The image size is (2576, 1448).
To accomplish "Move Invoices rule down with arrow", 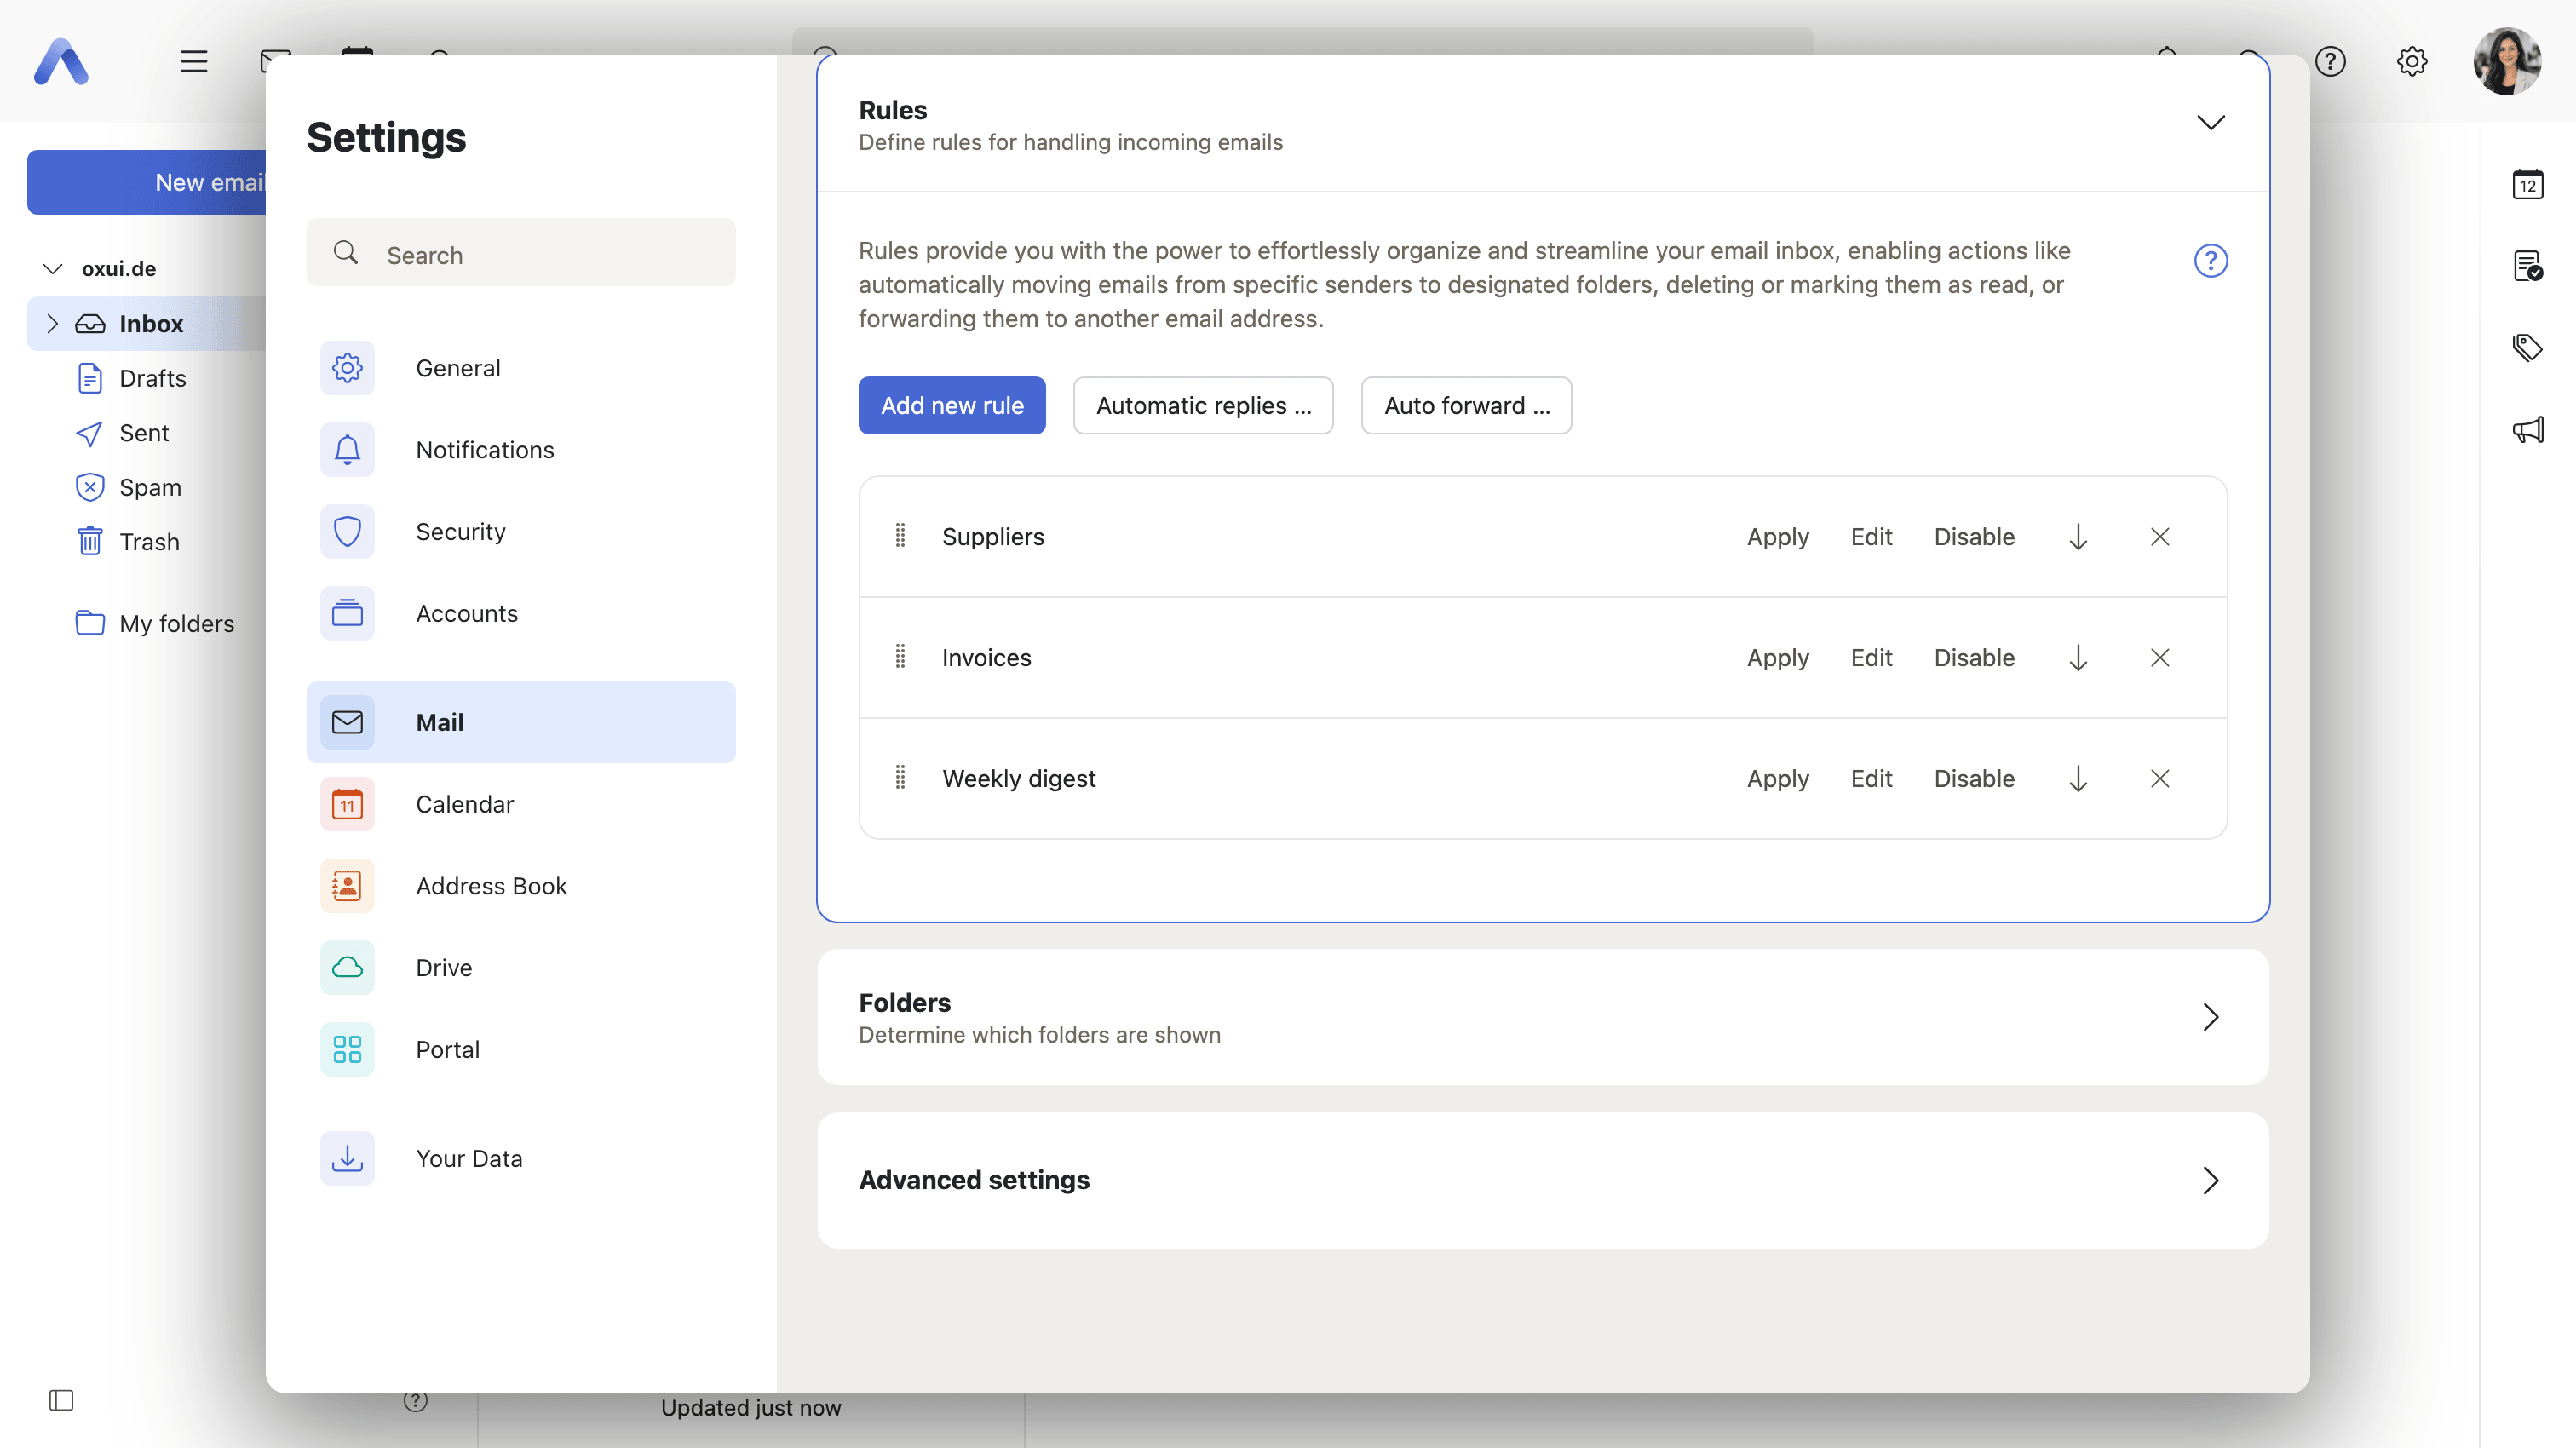I will [2078, 658].
